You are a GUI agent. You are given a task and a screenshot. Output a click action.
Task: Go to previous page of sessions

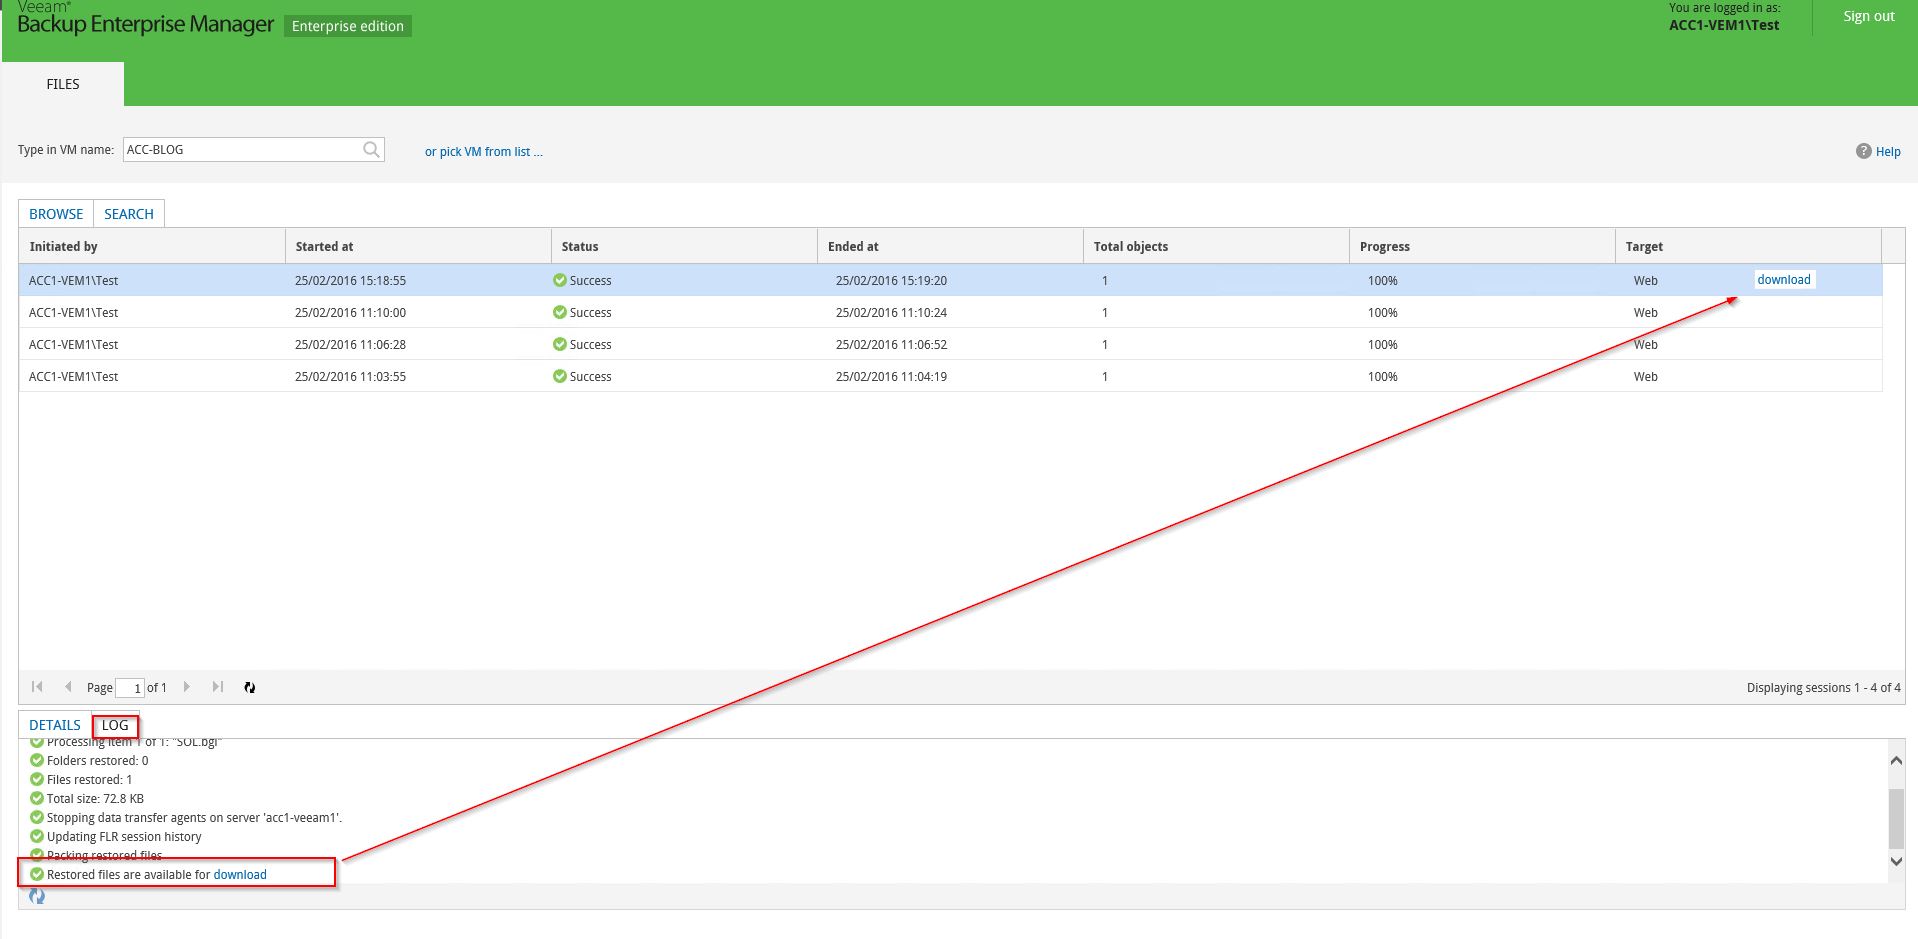(68, 687)
